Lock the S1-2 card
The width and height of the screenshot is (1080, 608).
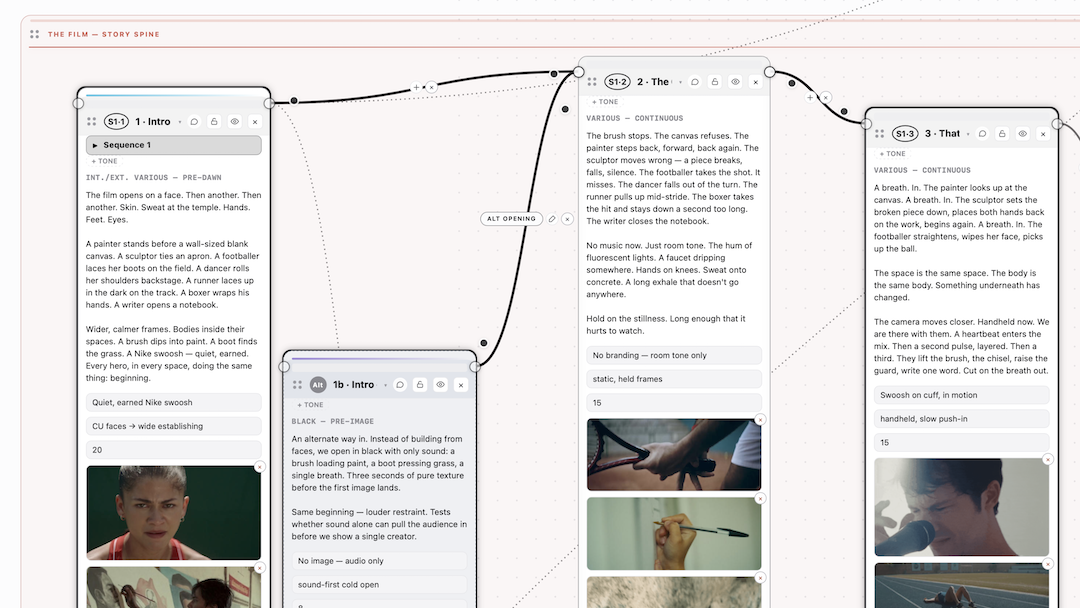715,82
